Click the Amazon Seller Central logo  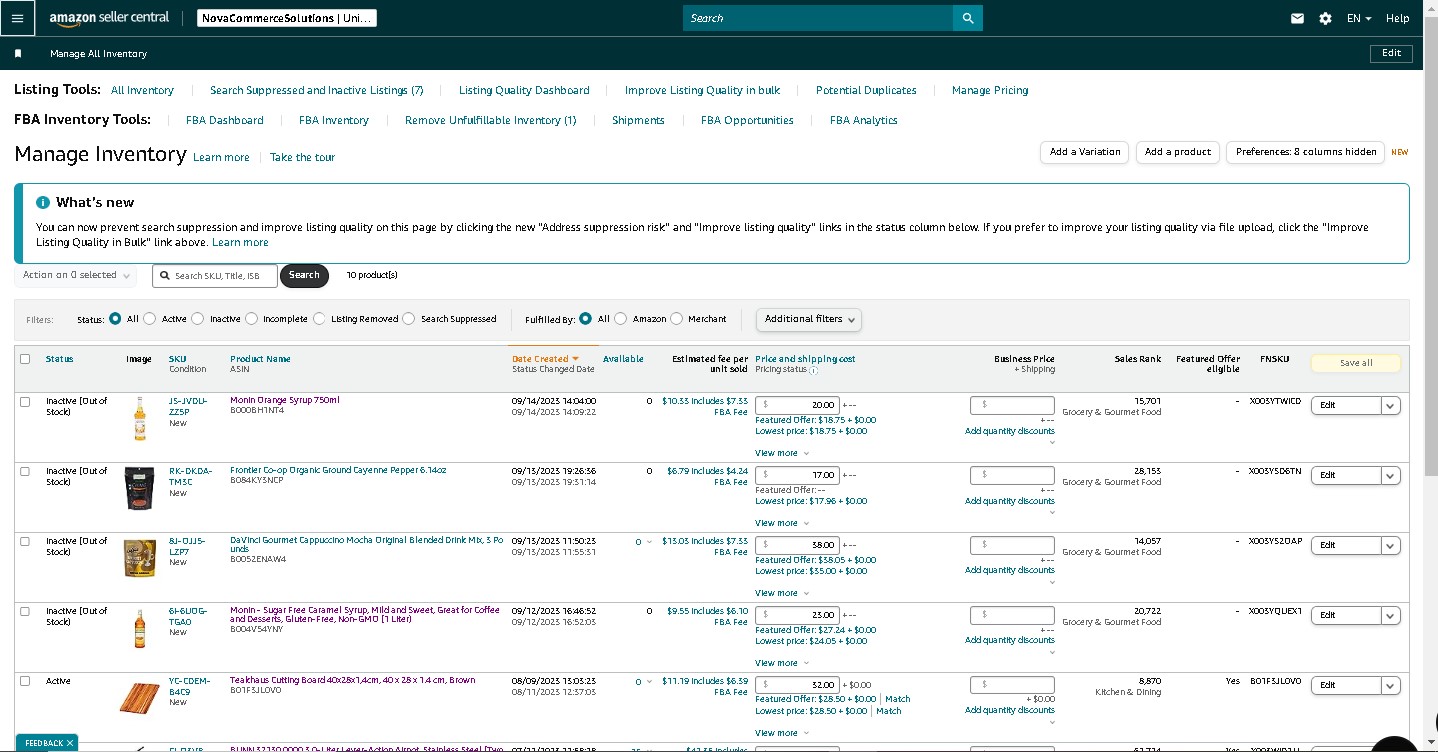(109, 18)
